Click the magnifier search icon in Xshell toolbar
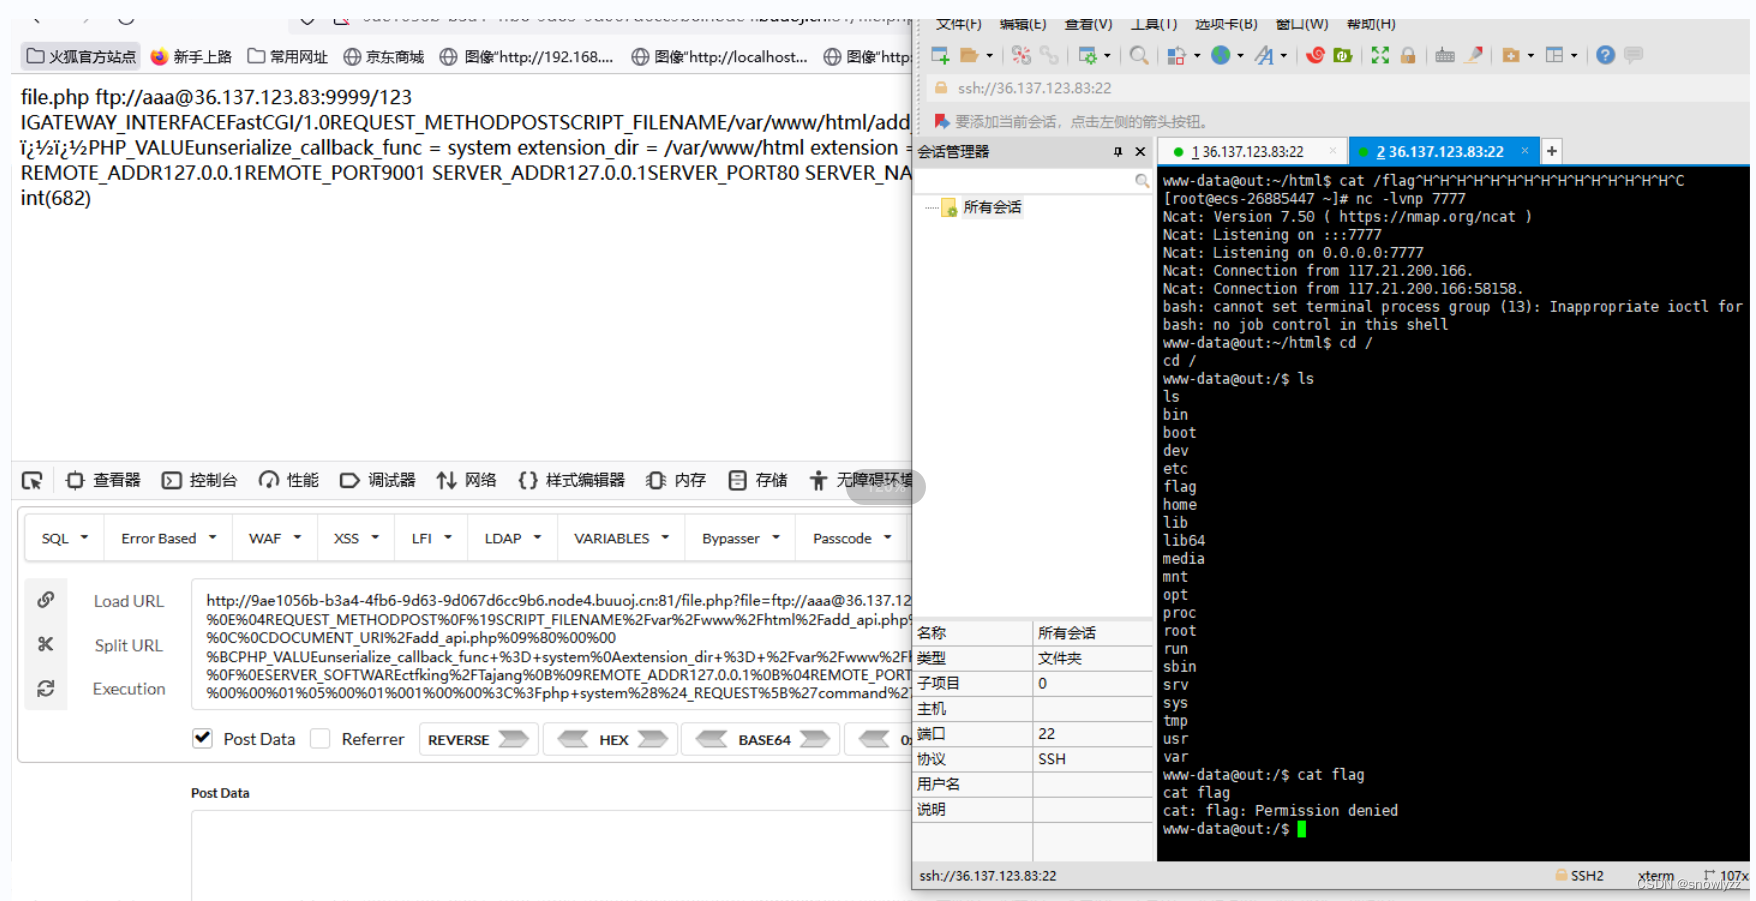1756x901 pixels. click(x=1138, y=55)
